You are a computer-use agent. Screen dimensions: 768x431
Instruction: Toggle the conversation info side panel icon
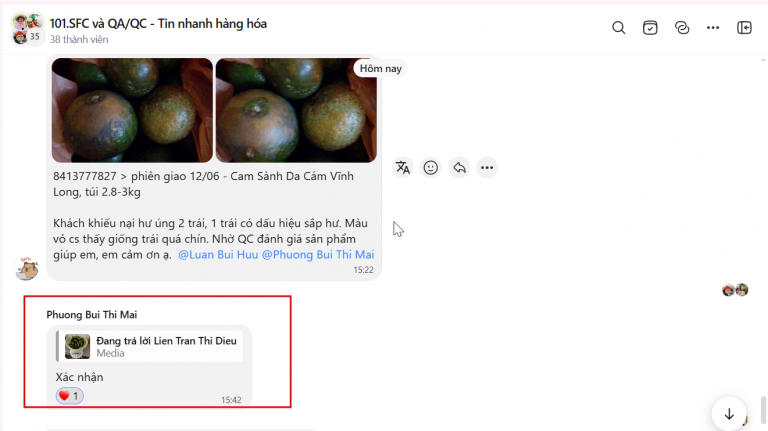click(x=744, y=28)
